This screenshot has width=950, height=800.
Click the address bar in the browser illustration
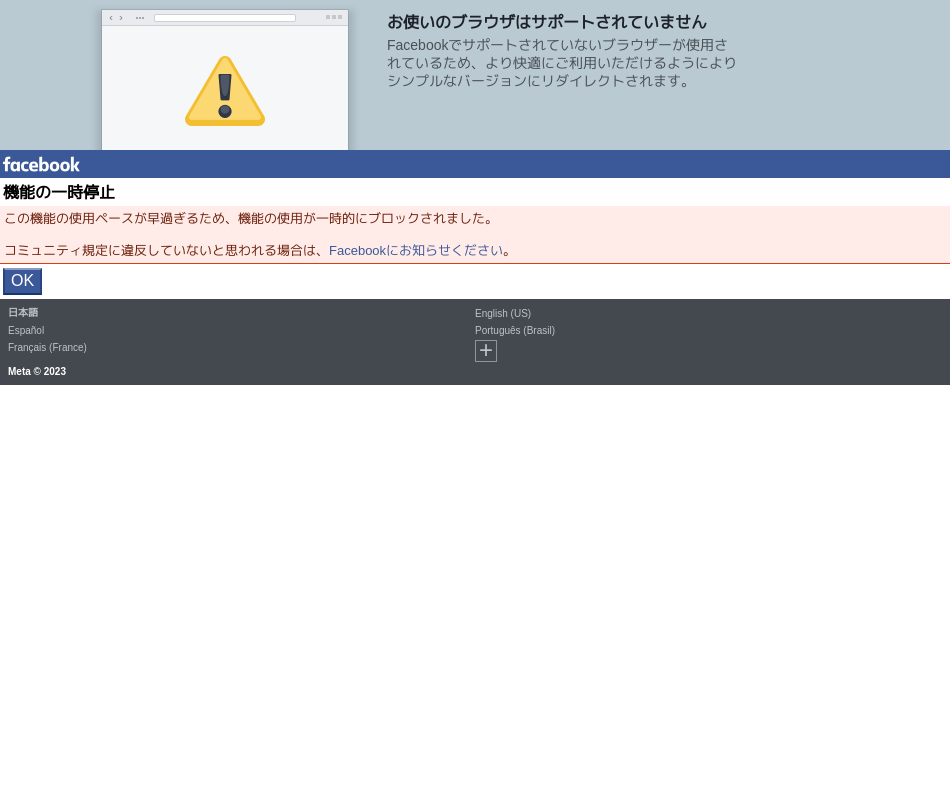point(225,18)
